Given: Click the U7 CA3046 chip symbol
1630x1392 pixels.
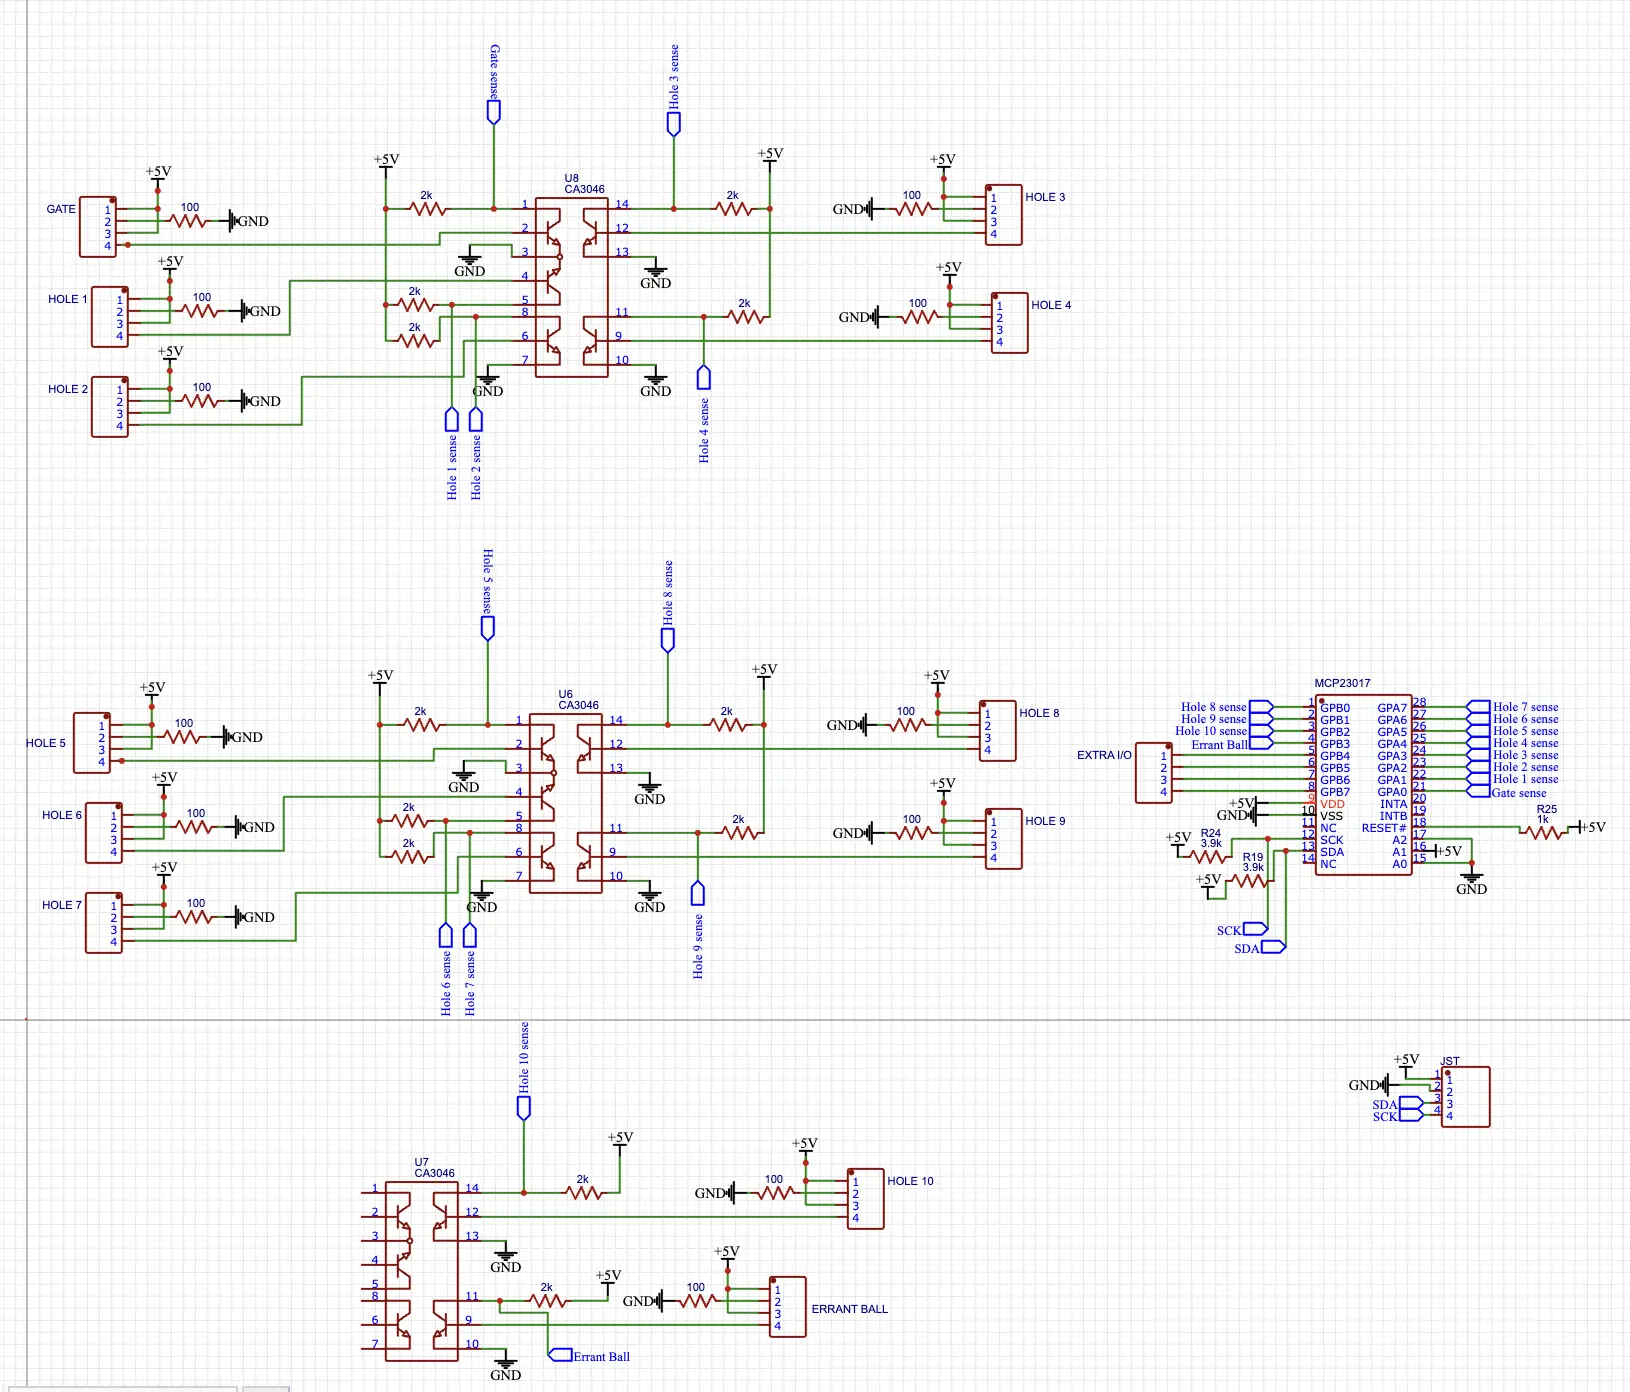Looking at the screenshot, I should pyautogui.click(x=421, y=1271).
